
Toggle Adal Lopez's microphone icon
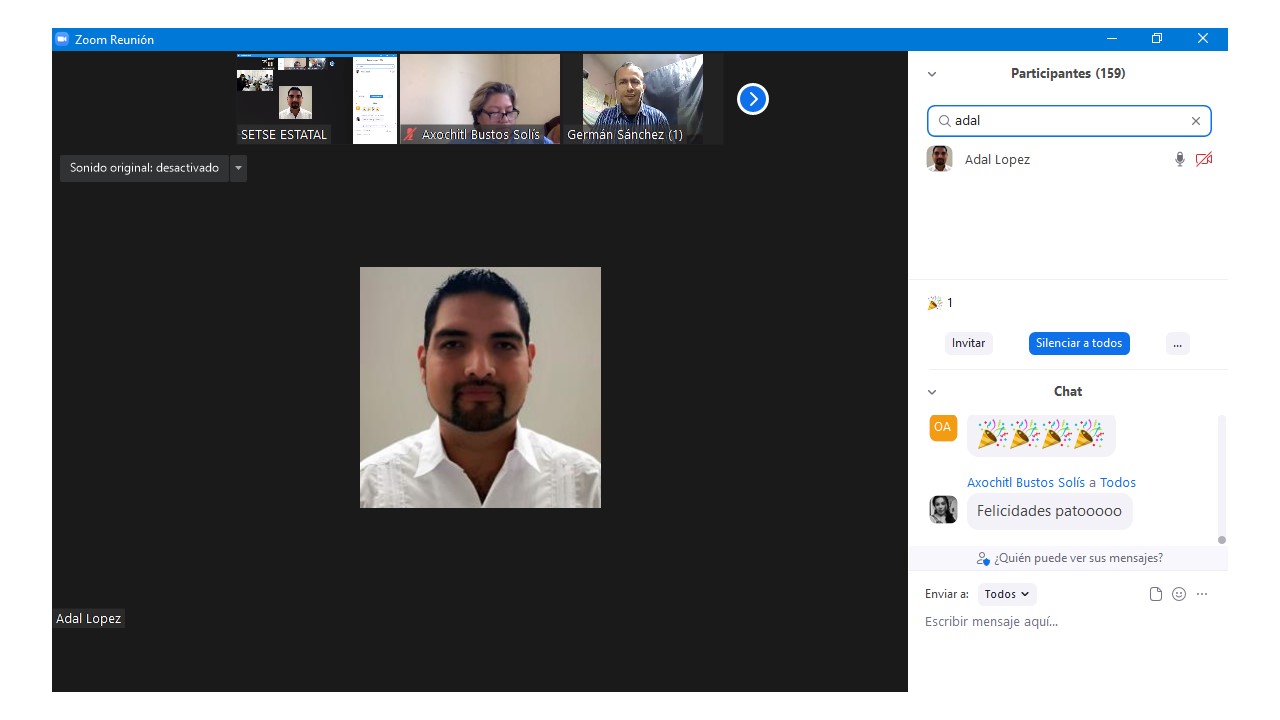pos(1179,159)
